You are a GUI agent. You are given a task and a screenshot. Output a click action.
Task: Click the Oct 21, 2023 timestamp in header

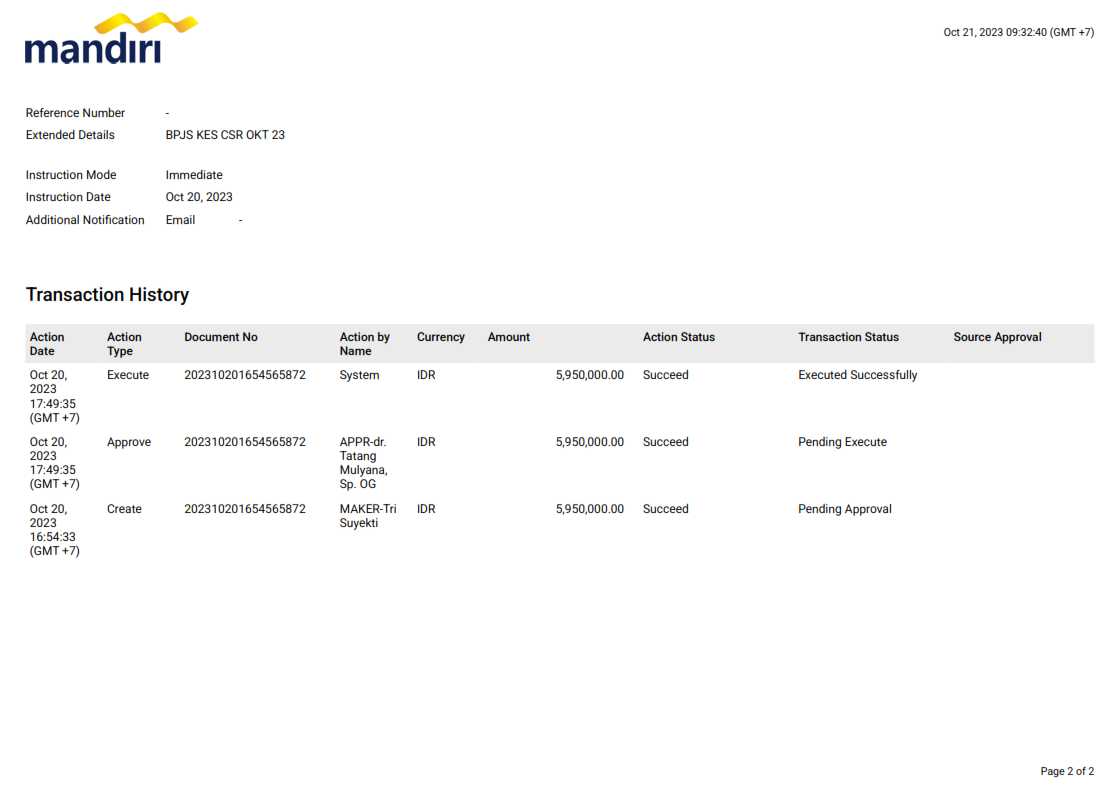(x=1018, y=33)
